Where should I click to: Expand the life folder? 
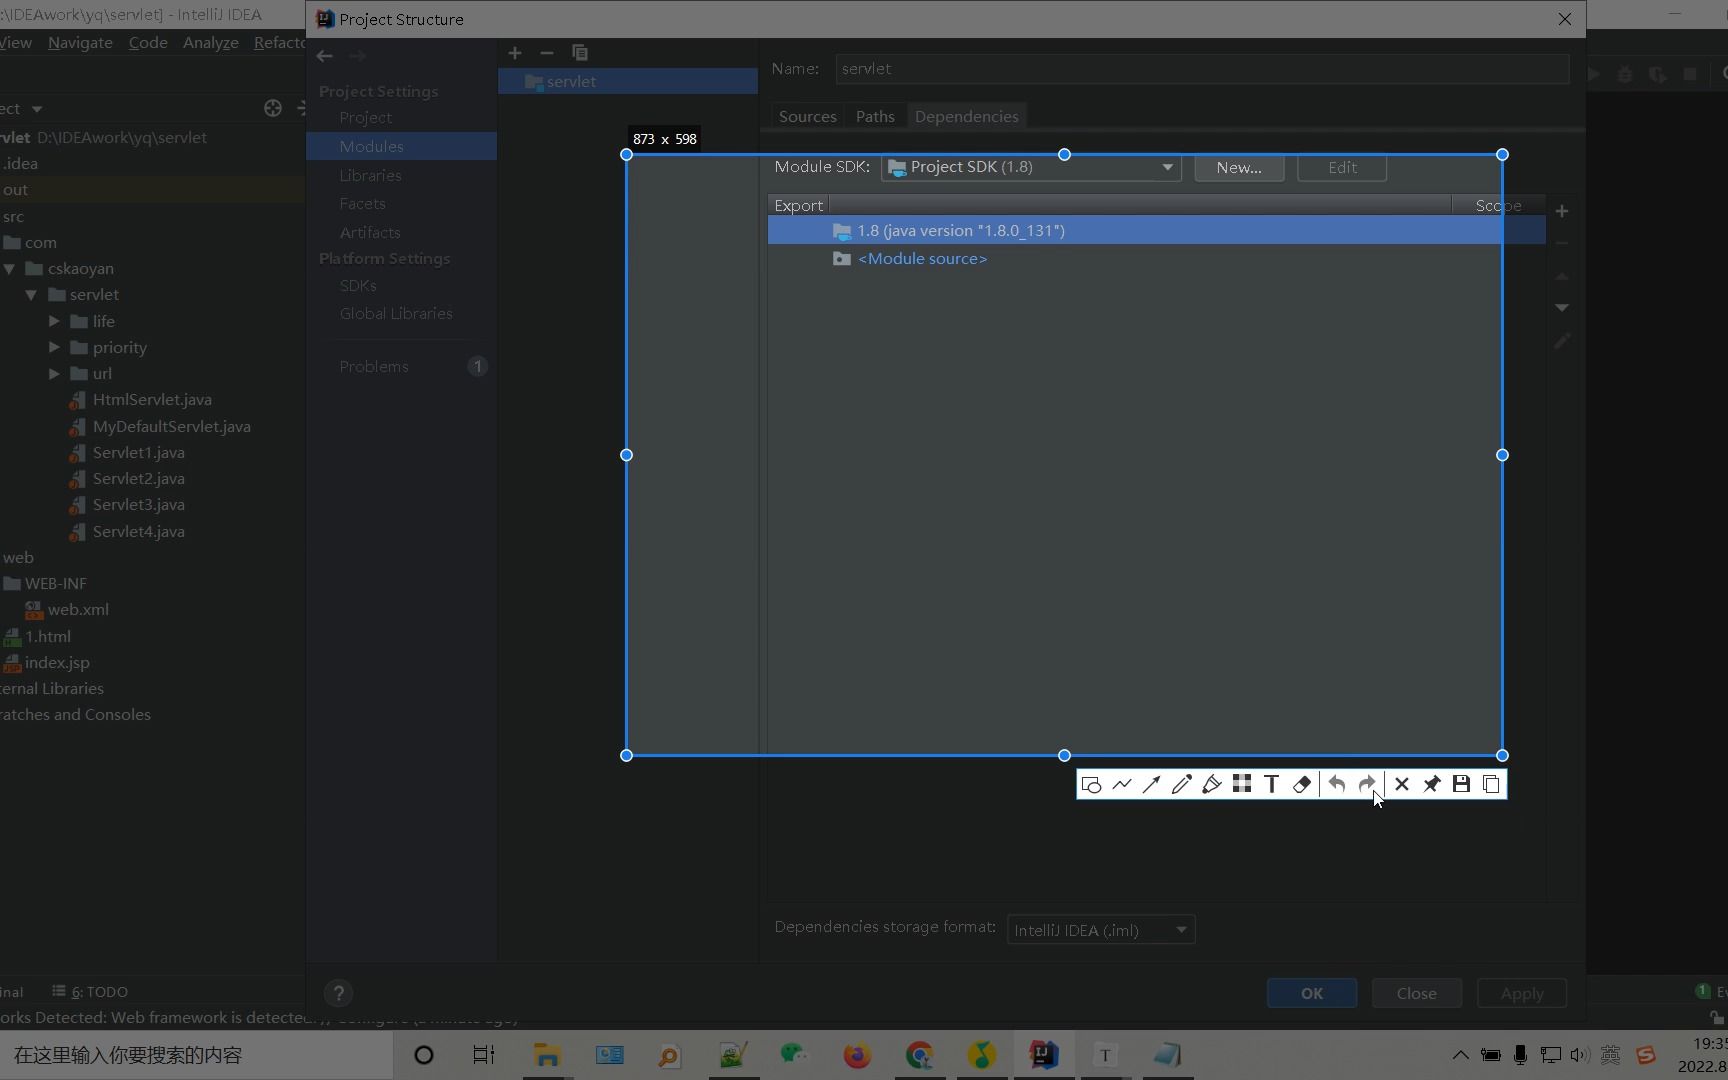coord(54,321)
